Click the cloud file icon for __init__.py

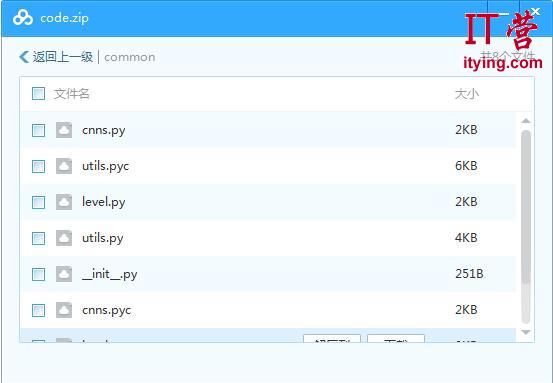click(x=64, y=274)
